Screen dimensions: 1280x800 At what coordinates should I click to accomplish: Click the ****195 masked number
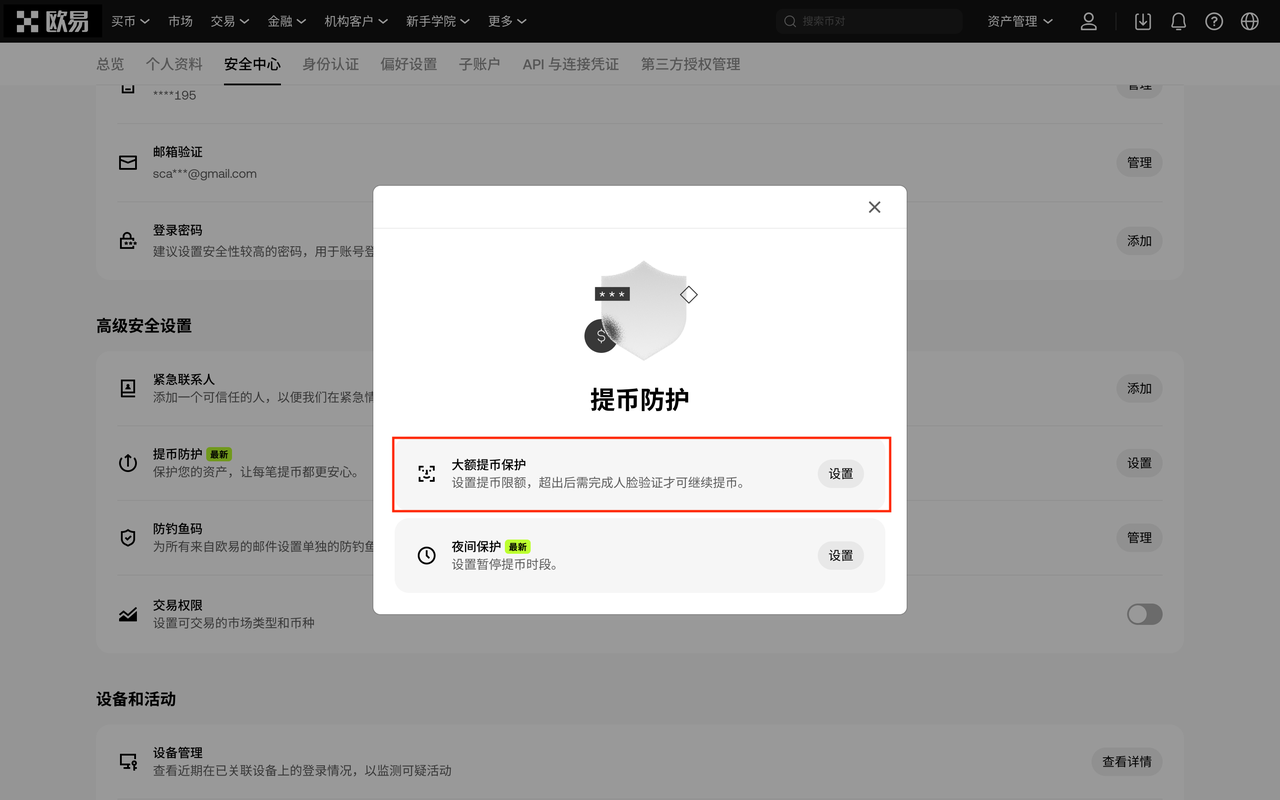(175, 95)
